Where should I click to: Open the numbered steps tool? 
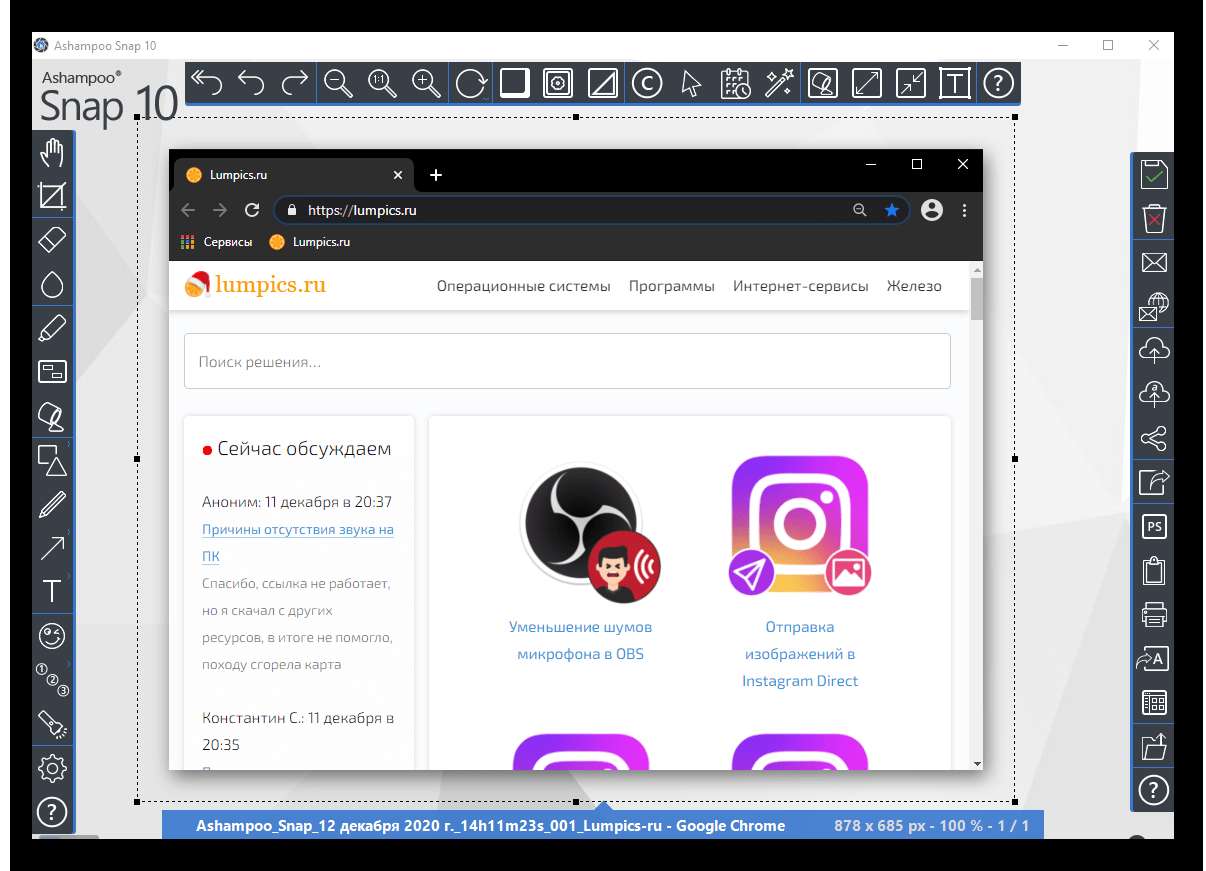point(52,679)
